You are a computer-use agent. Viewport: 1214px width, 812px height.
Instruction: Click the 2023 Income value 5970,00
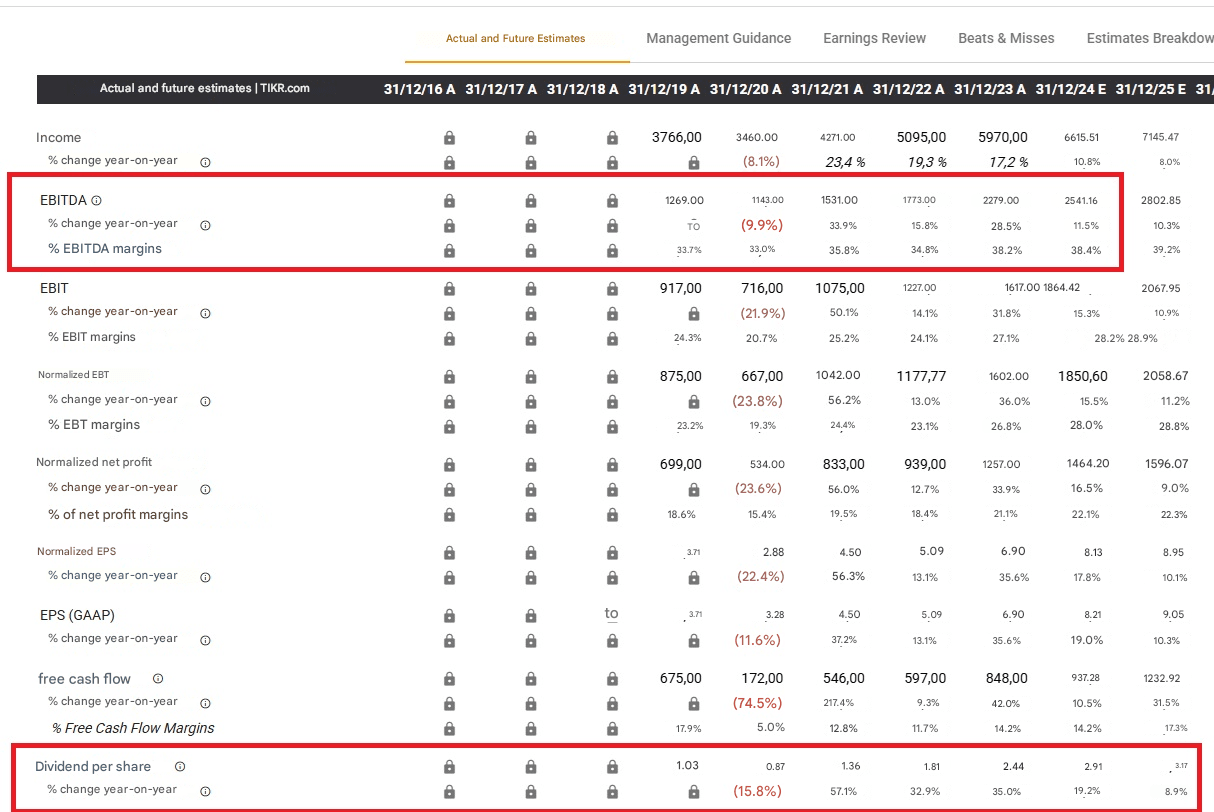click(x=1003, y=137)
